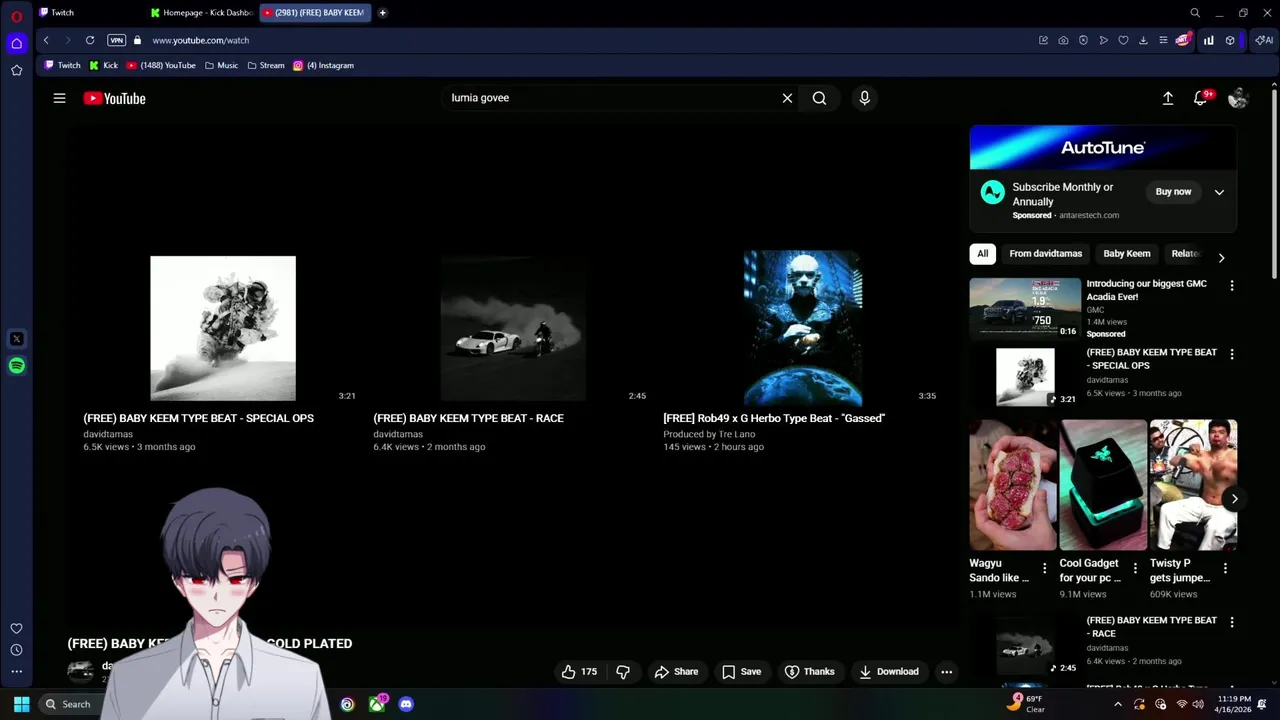The height and width of the screenshot is (720, 1280).
Task: Open options for SPECIAL OPS sidebar video
Action: tap(1231, 354)
